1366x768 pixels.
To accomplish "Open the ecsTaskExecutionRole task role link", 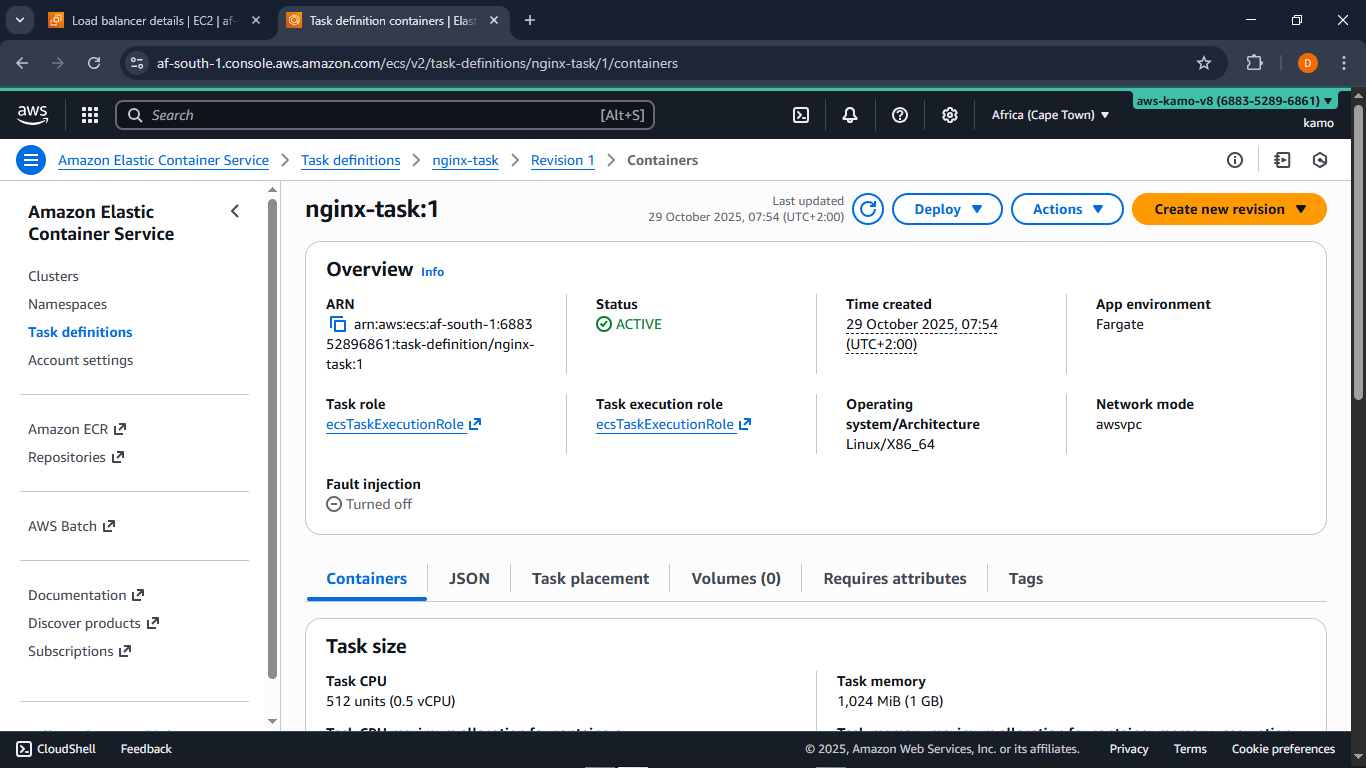I will [396, 424].
